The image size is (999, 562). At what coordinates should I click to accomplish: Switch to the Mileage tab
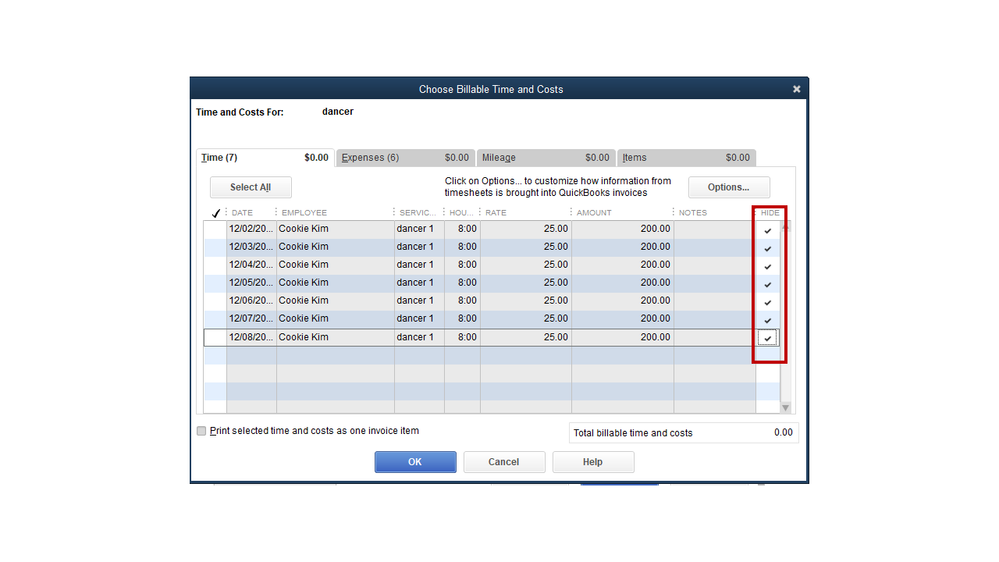[545, 157]
